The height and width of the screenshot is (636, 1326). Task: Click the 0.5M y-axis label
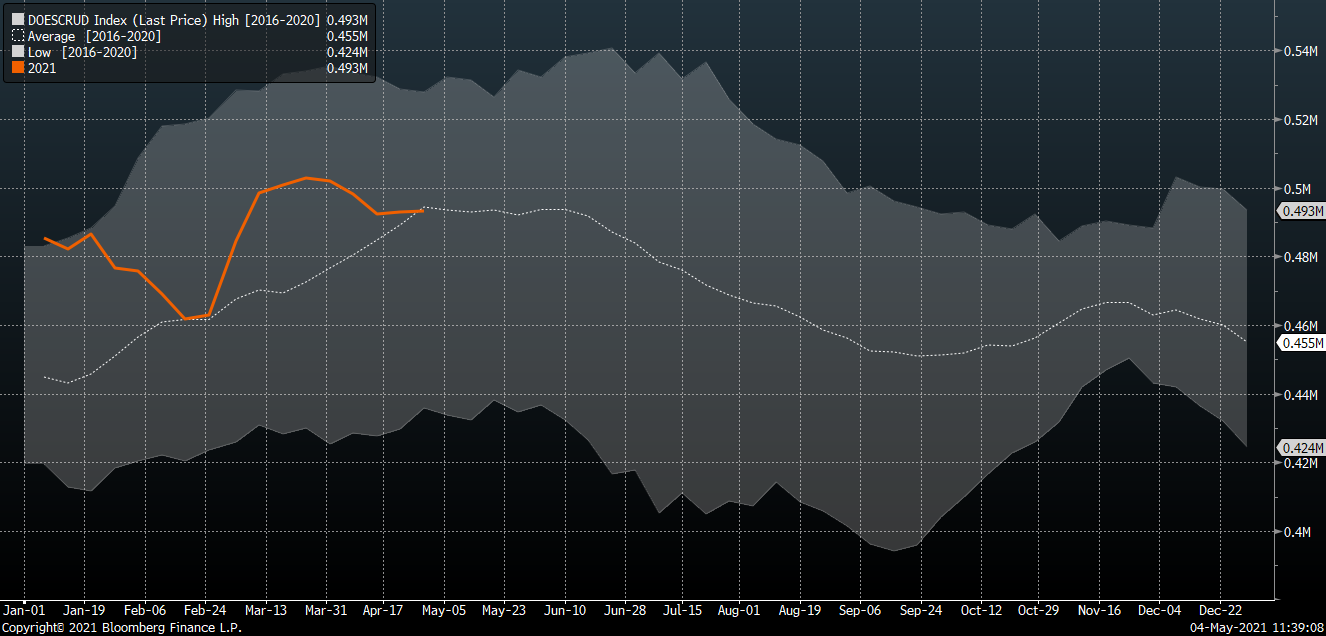point(1297,189)
